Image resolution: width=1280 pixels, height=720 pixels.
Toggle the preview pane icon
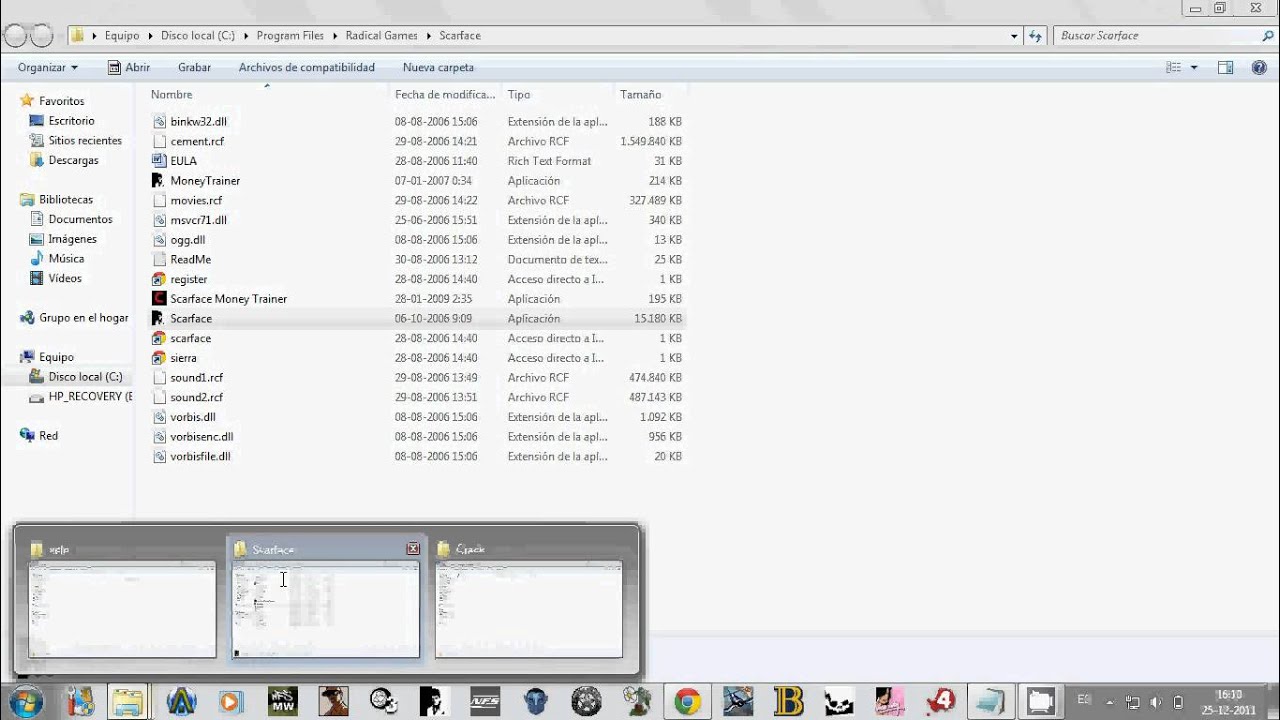pyautogui.click(x=1225, y=67)
